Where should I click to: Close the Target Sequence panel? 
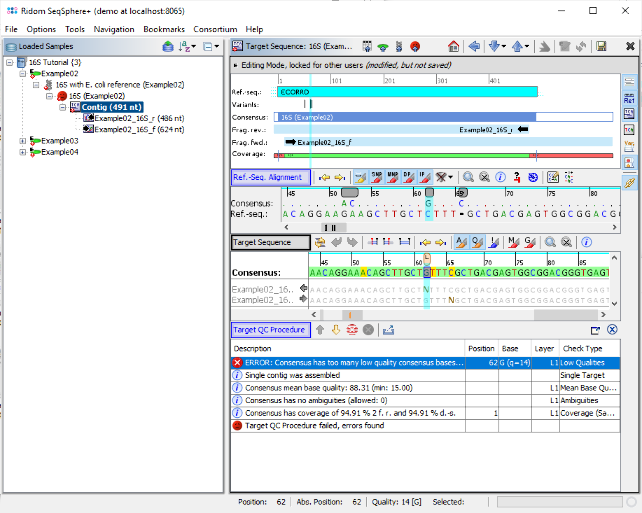coord(630,46)
